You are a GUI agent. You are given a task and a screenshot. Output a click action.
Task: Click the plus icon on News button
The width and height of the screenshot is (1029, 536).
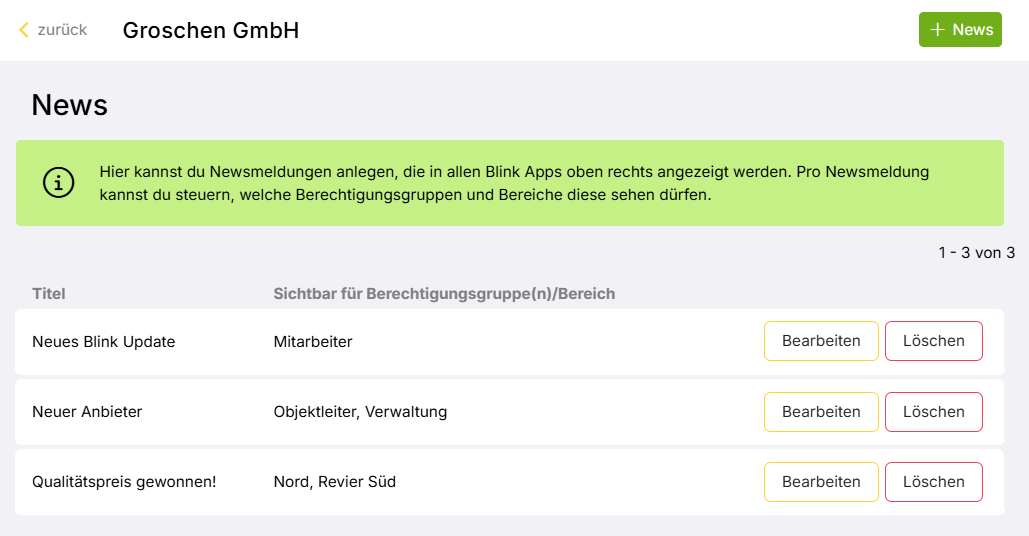pyautogui.click(x=937, y=30)
